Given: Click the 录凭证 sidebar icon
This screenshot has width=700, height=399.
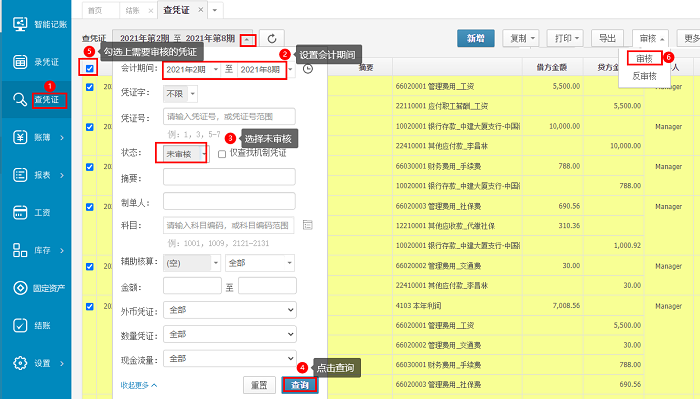Looking at the screenshot, I should click(x=20, y=62).
